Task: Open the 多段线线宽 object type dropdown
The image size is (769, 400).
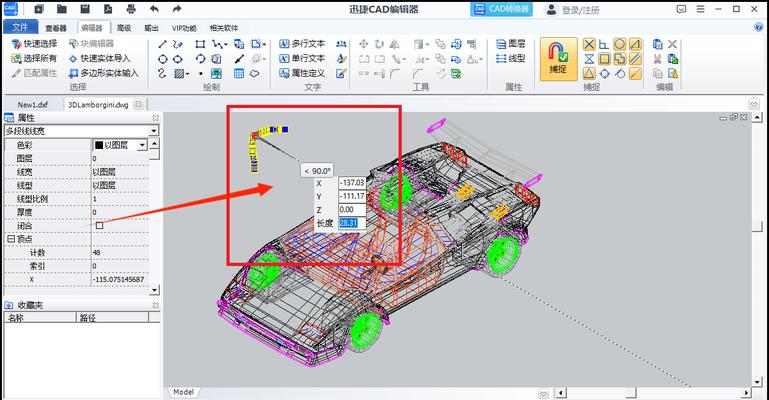Action: click(154, 131)
